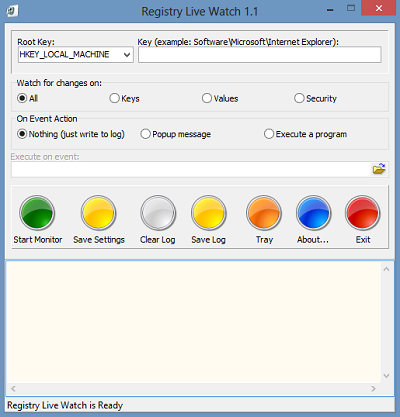Click the log scrollbar down arrow
The image size is (400, 417).
click(x=386, y=376)
